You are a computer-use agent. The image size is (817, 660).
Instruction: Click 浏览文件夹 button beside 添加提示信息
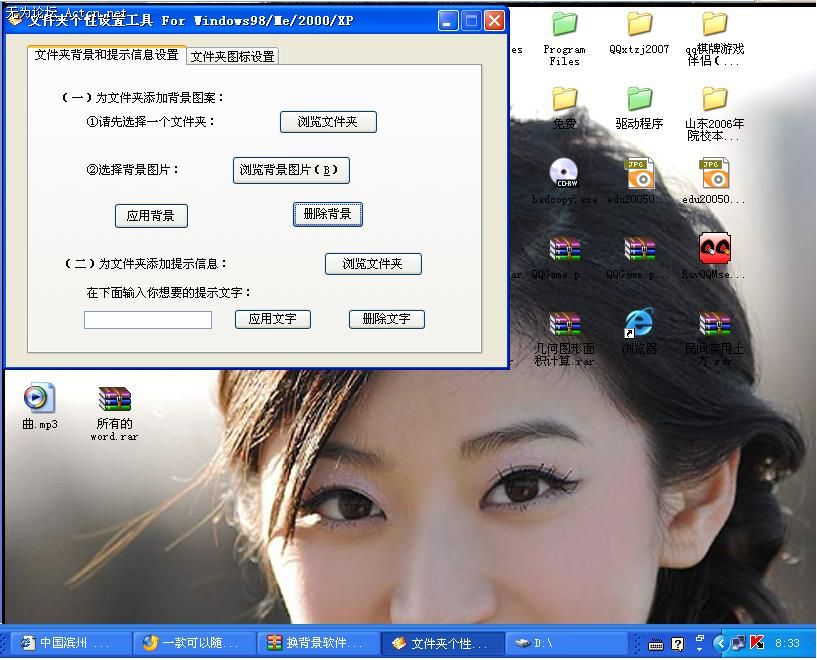pos(373,264)
